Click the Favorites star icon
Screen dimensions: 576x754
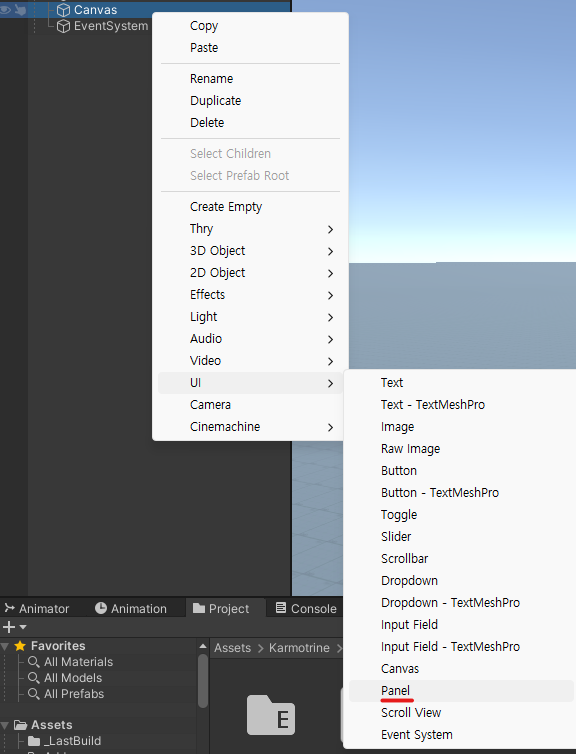[x=20, y=646]
